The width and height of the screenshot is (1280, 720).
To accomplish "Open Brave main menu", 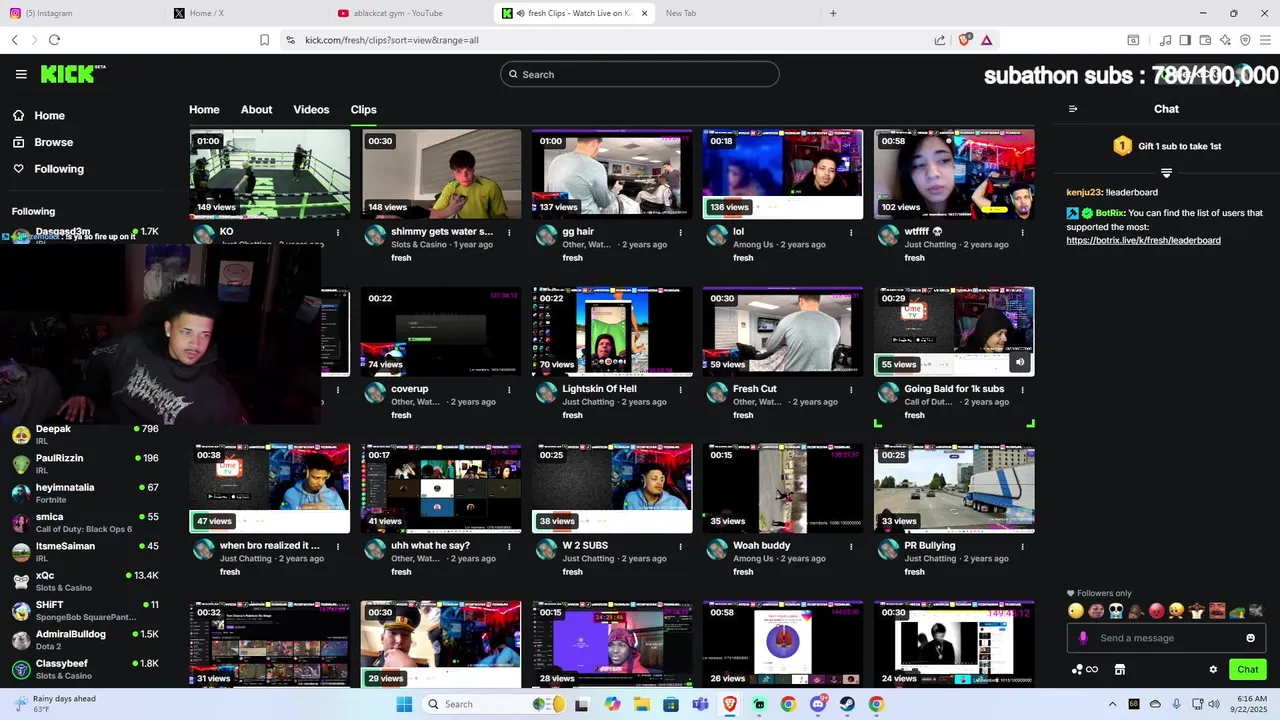I will click(1265, 40).
